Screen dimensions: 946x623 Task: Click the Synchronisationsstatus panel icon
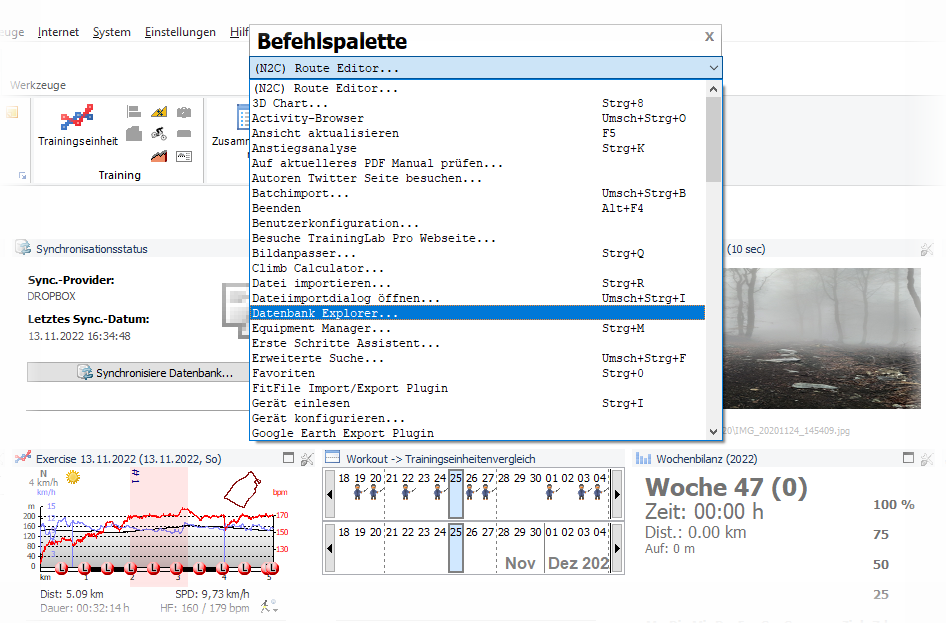point(23,248)
